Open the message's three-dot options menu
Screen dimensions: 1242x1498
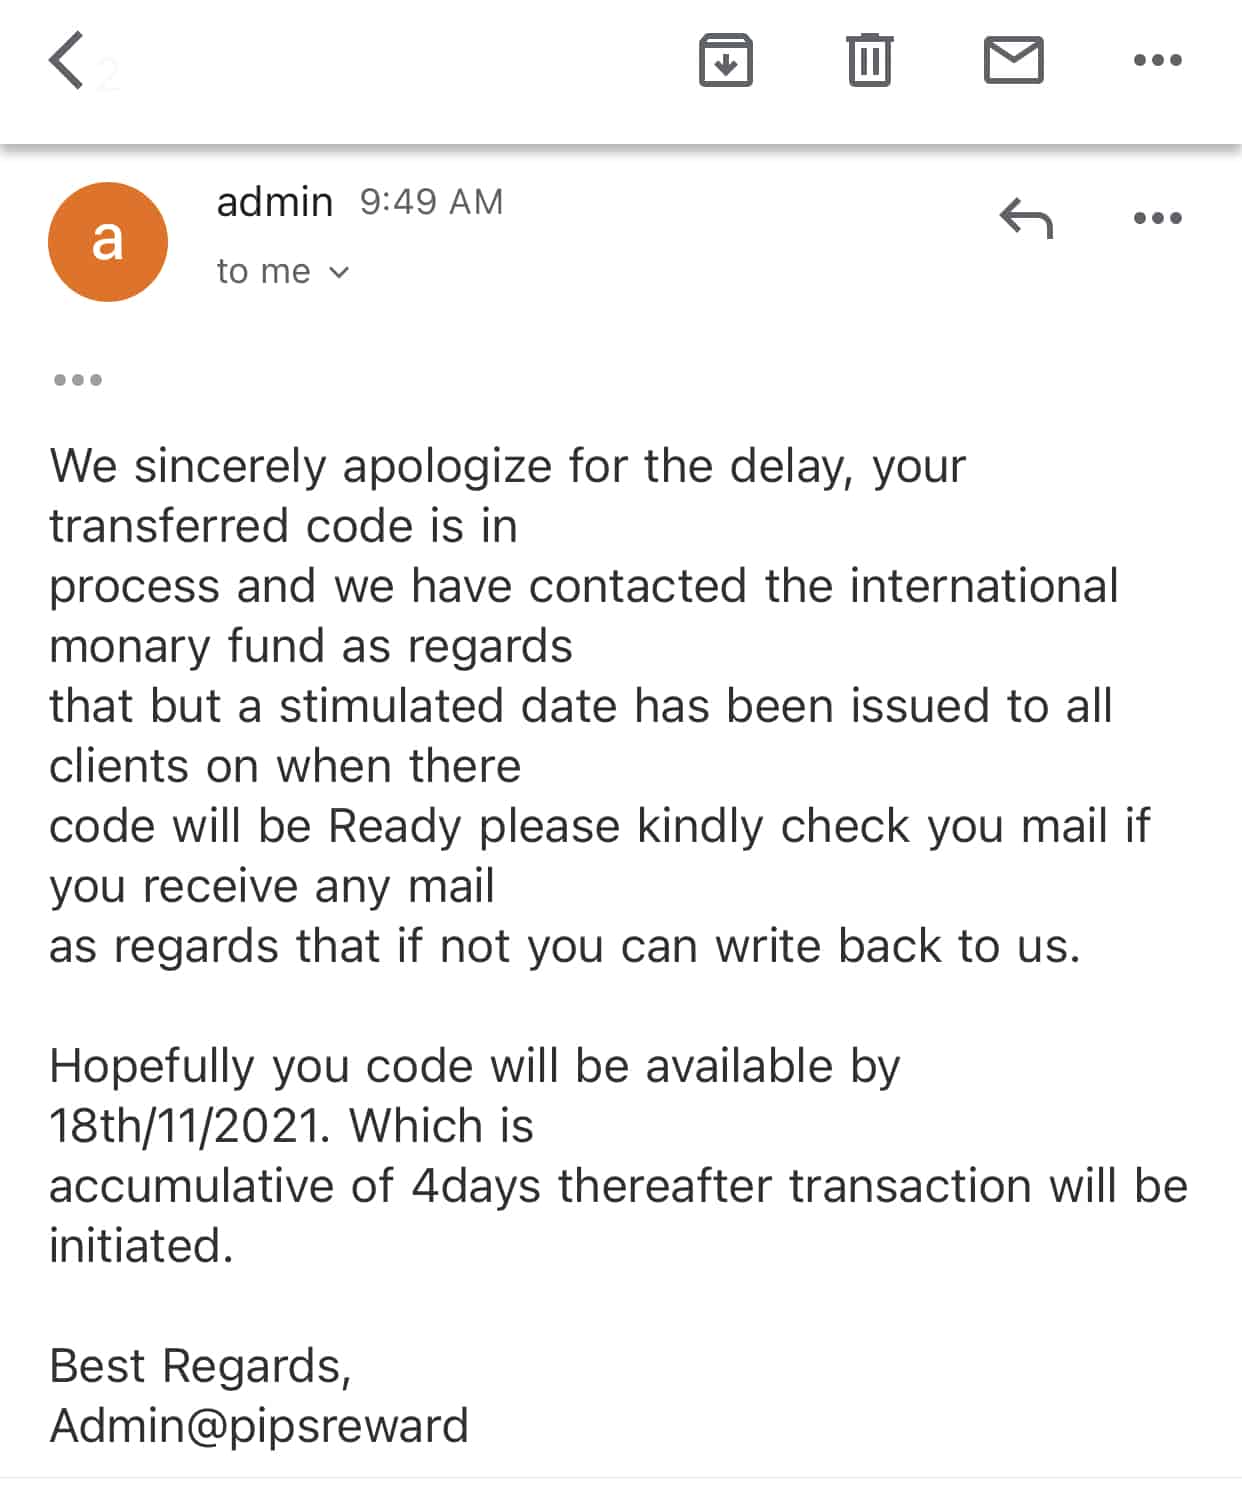[x=1157, y=217]
